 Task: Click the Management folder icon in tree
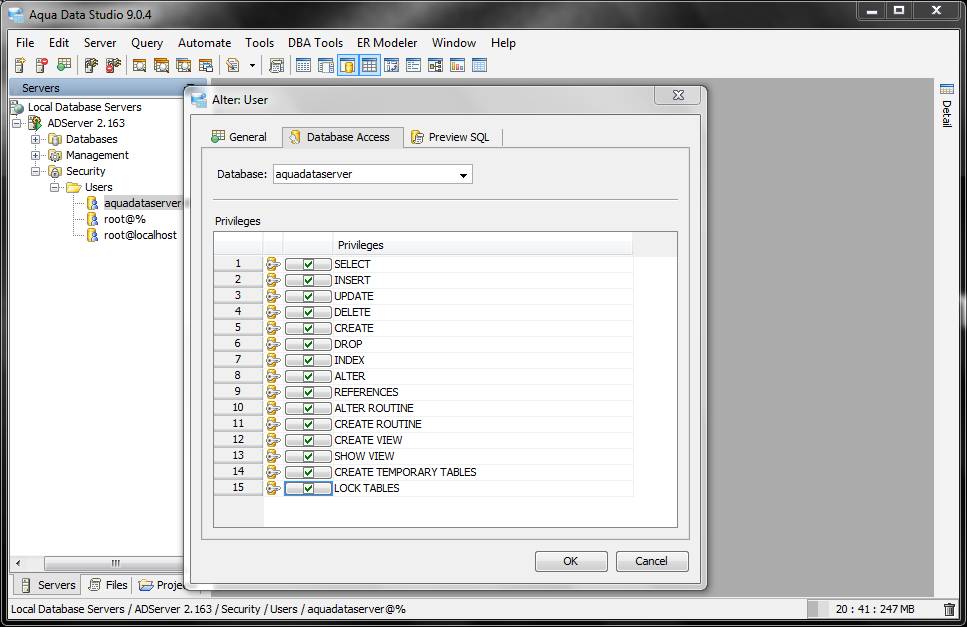click(55, 155)
